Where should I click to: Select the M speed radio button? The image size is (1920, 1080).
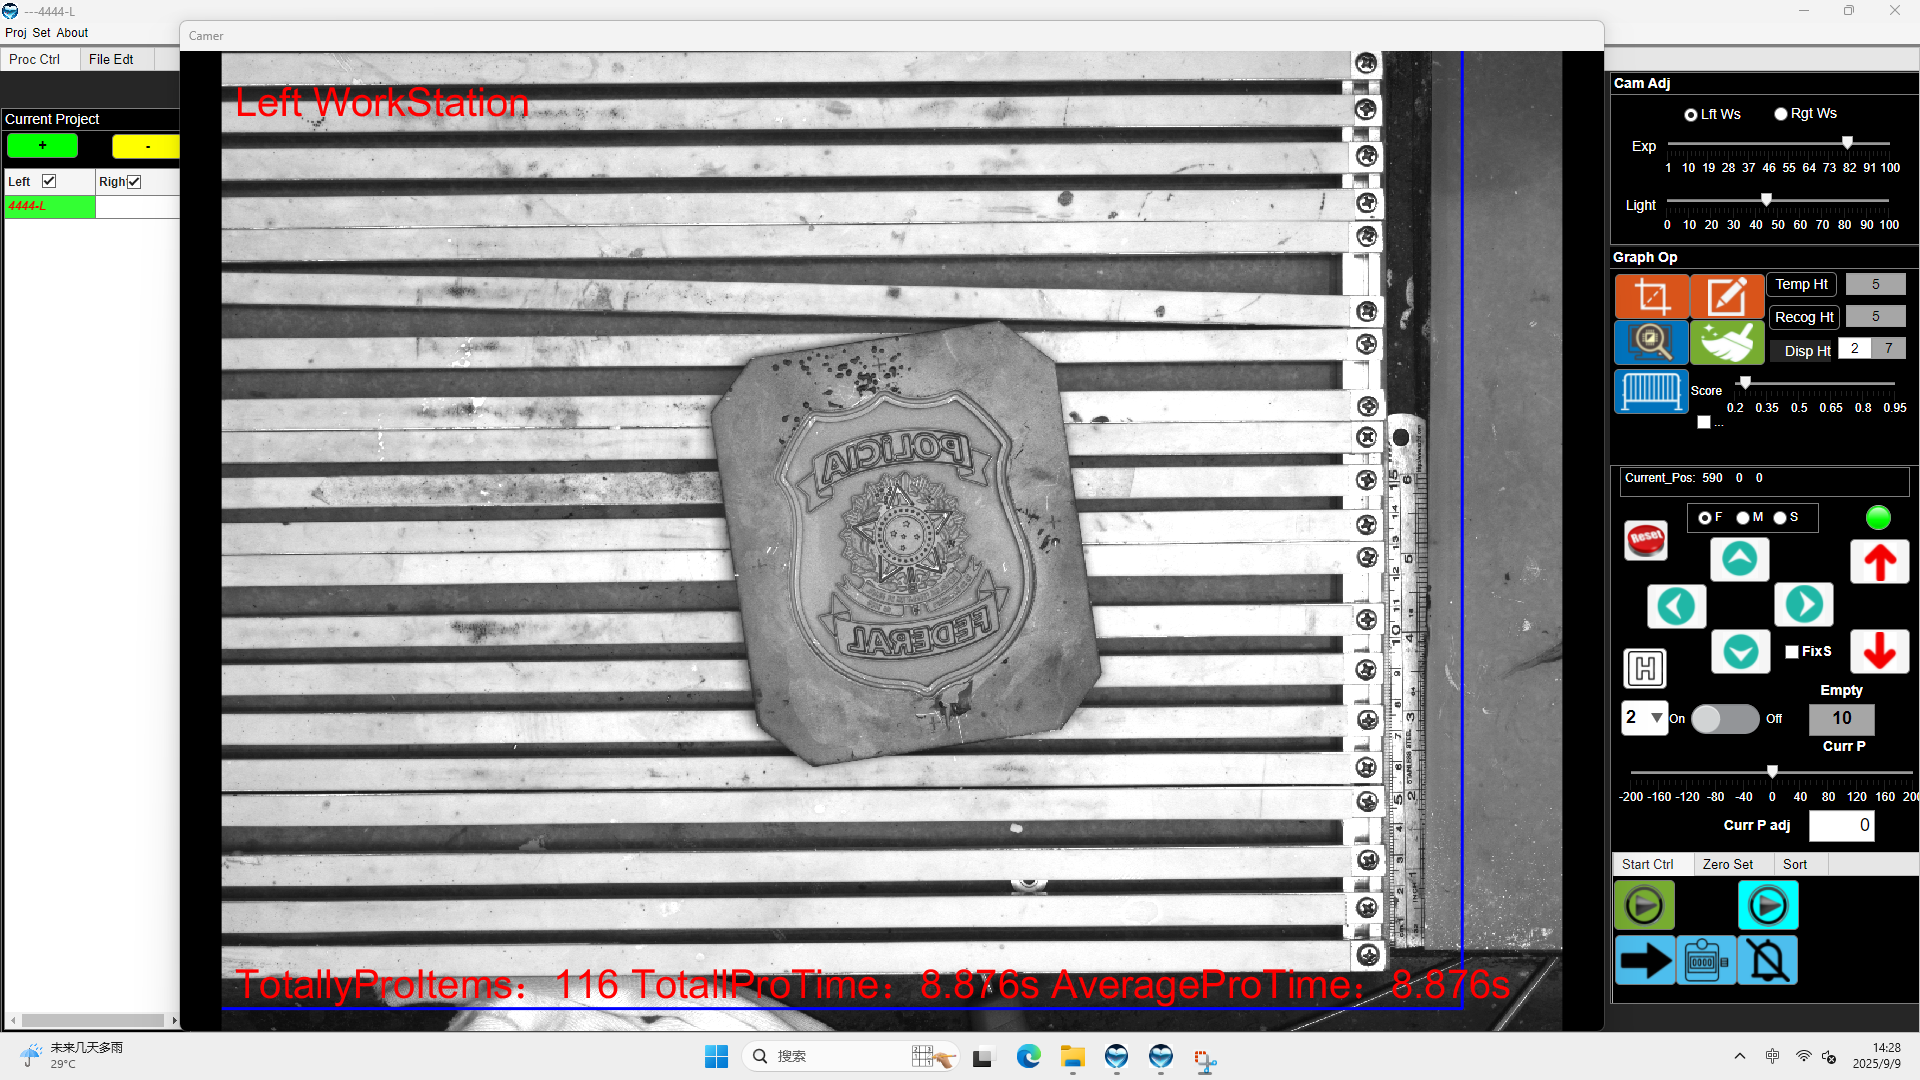(1743, 518)
